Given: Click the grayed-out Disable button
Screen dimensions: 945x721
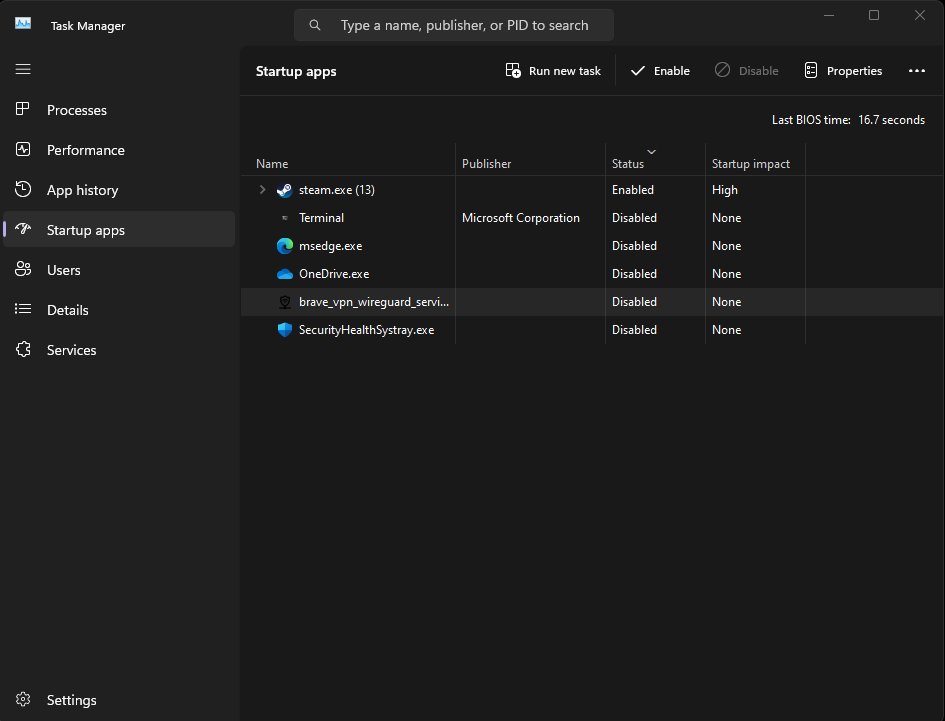Looking at the screenshot, I should pos(746,71).
